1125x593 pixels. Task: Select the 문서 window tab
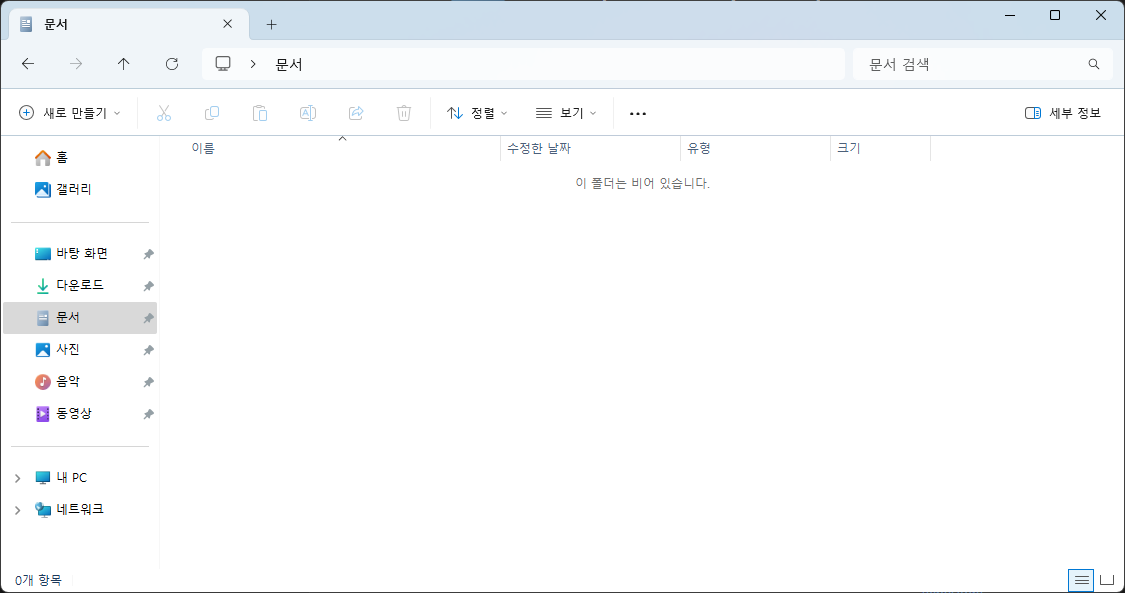click(x=129, y=24)
